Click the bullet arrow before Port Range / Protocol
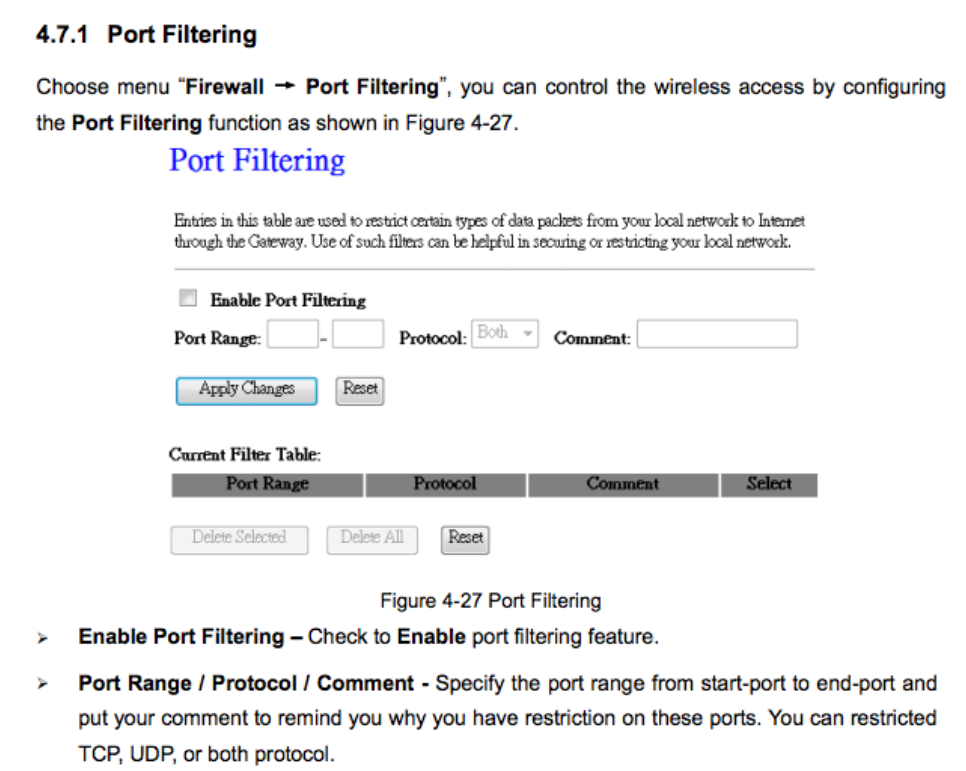Viewport: 966px width, 771px height. (x=43, y=685)
